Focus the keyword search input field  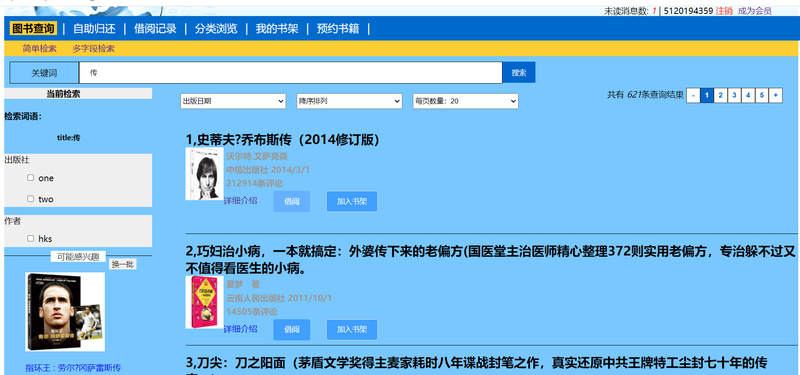[291, 72]
